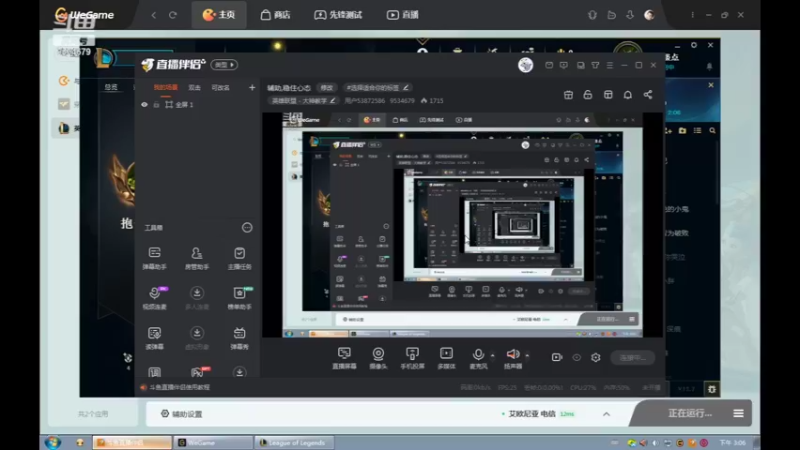Image resolution: width=800 pixels, height=450 pixels.
Task: Switch to WeGame taskbar item
Action: click(213, 442)
